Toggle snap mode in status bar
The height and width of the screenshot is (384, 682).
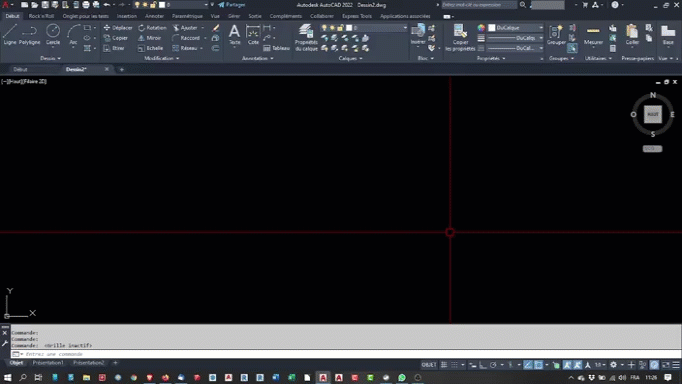tap(454, 365)
